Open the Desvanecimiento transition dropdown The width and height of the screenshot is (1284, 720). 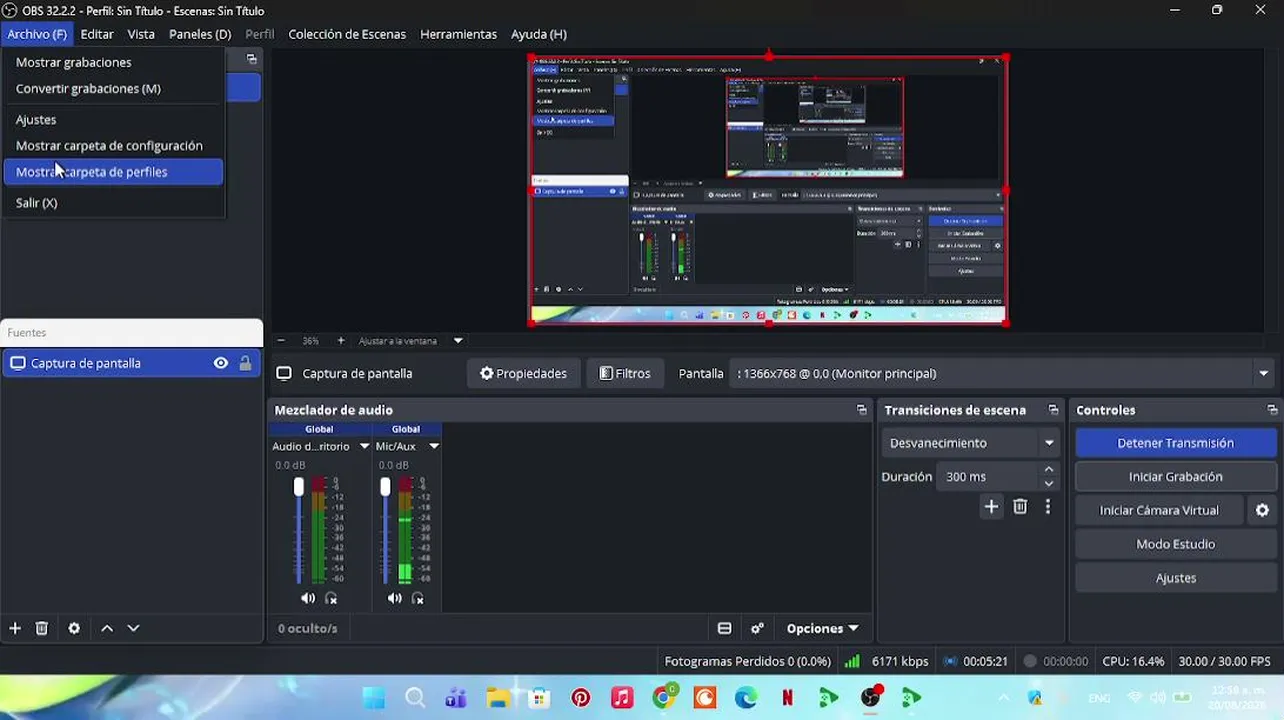[970, 443]
